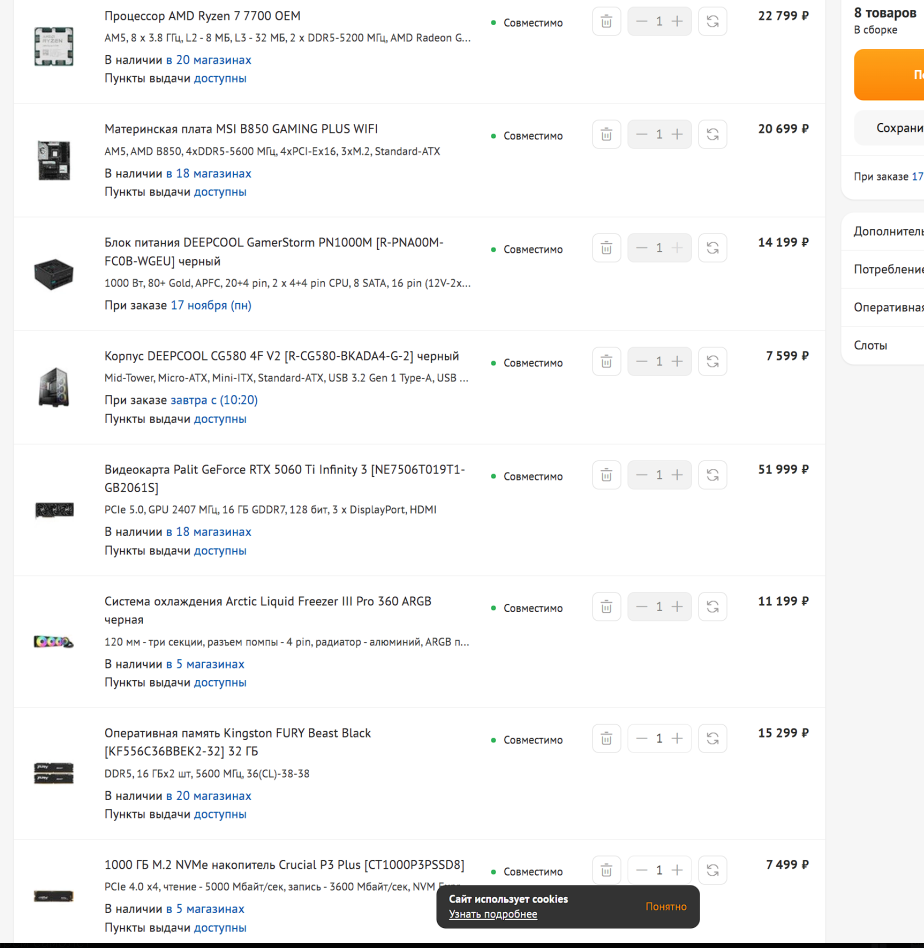
Task: Open the AMD Ryzen processor thumbnail
Action: click(54, 47)
